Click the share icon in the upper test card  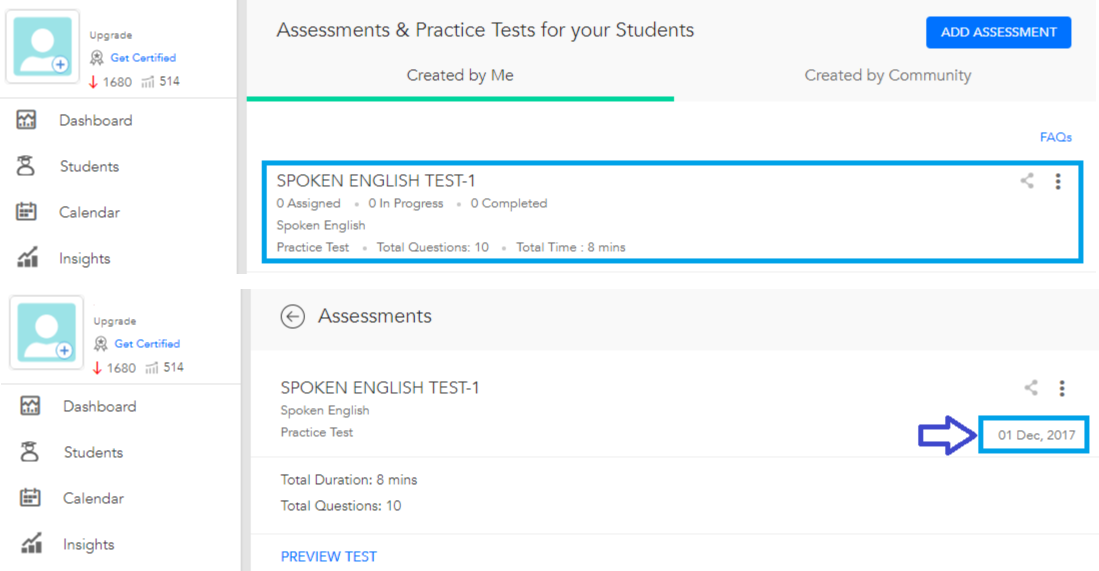coord(1027,181)
